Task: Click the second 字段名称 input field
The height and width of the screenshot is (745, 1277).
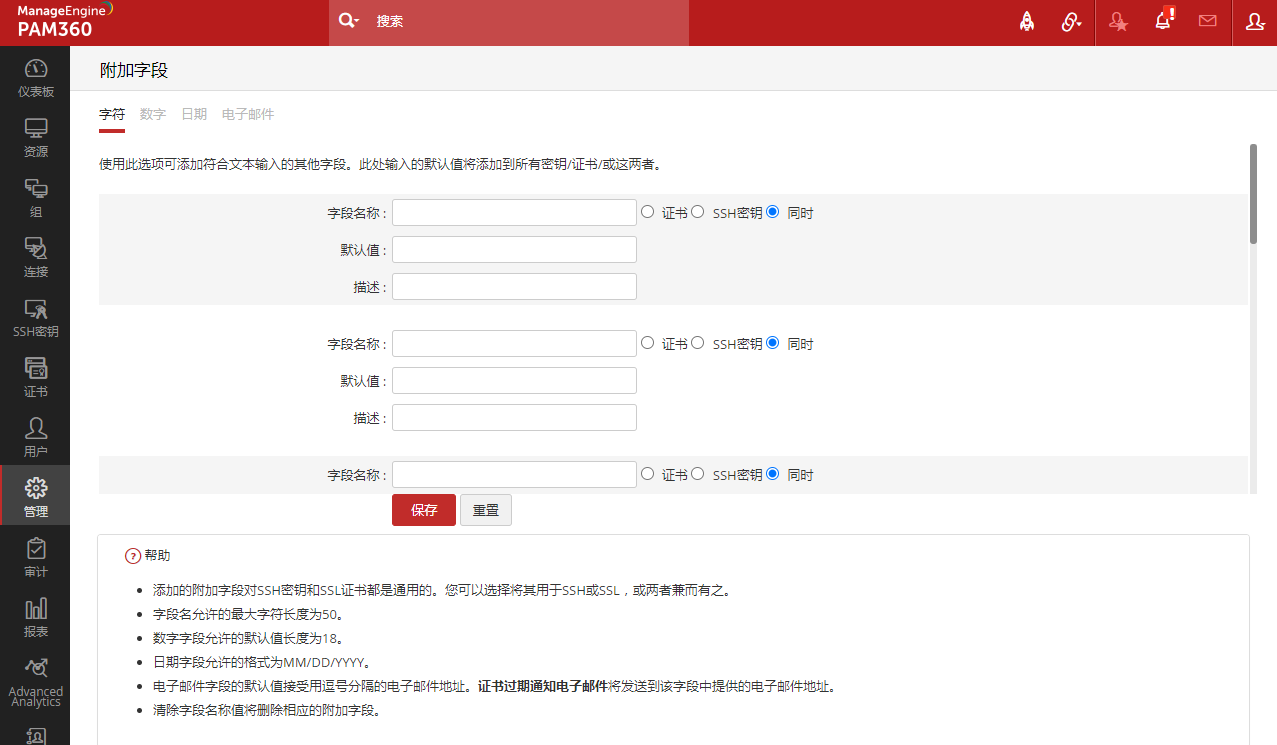Action: pos(514,343)
